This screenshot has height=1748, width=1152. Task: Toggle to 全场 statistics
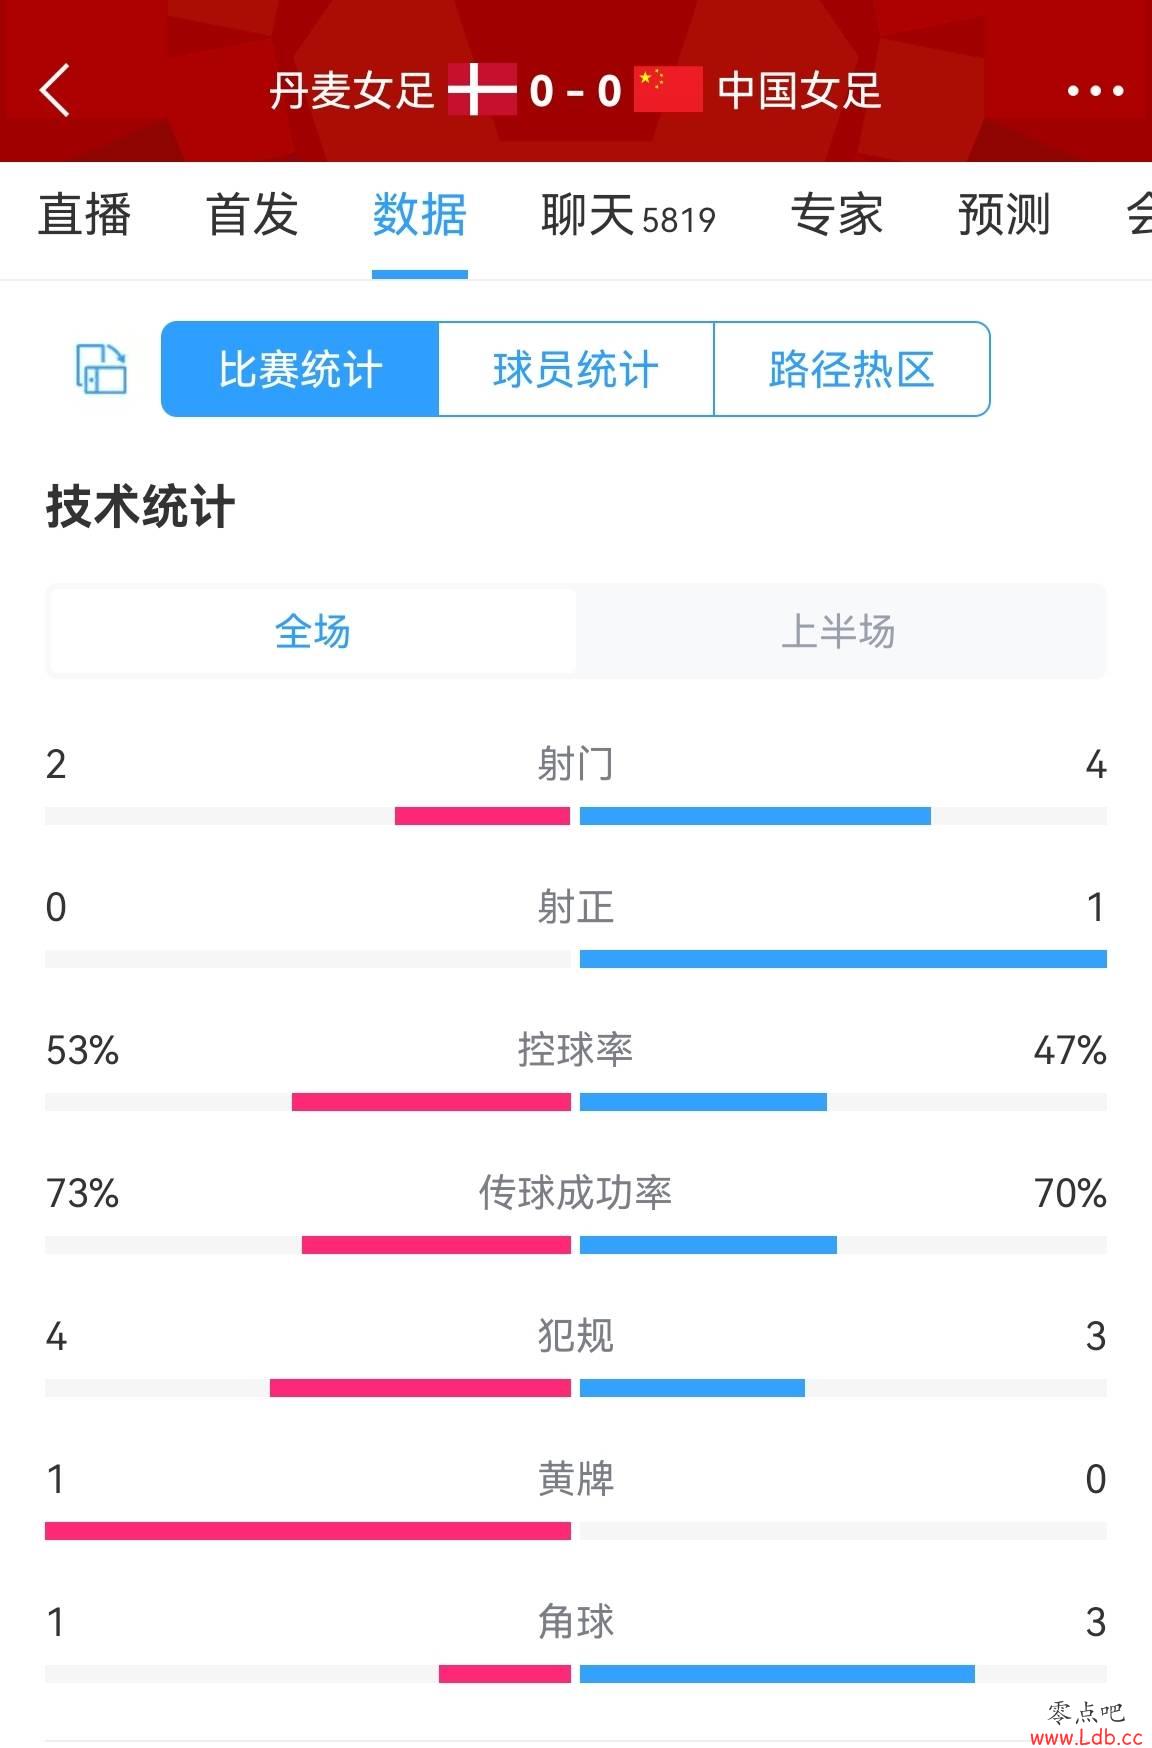pyautogui.click(x=312, y=632)
